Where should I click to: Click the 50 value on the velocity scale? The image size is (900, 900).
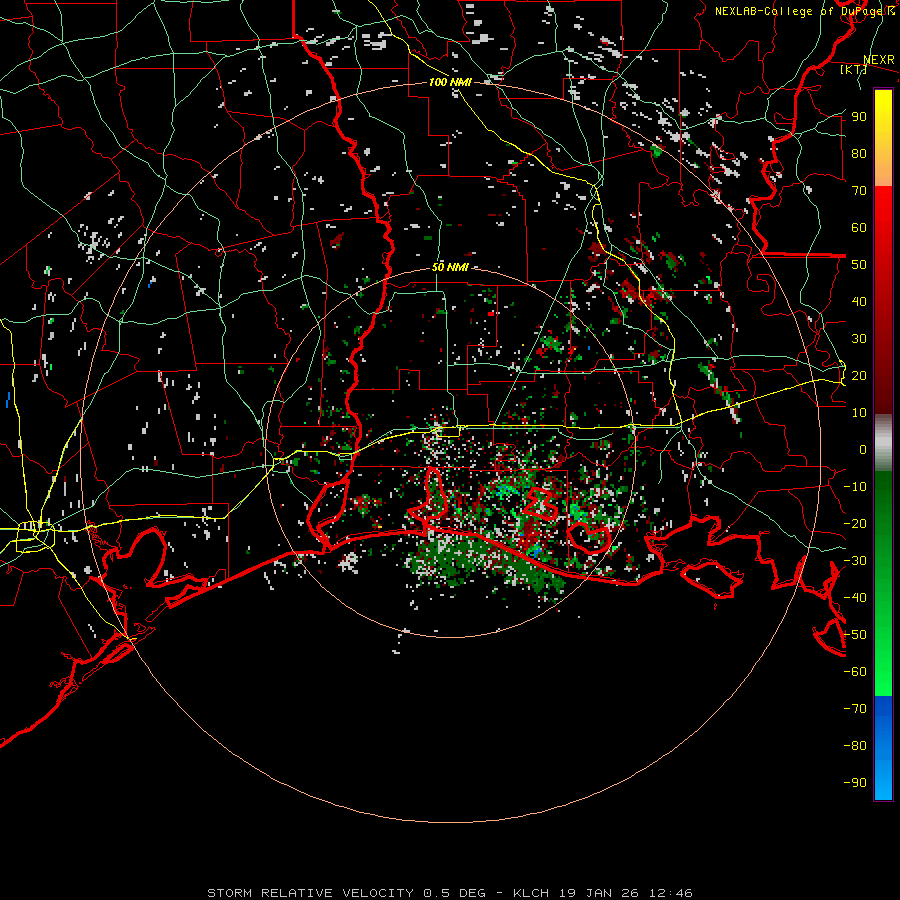(859, 265)
